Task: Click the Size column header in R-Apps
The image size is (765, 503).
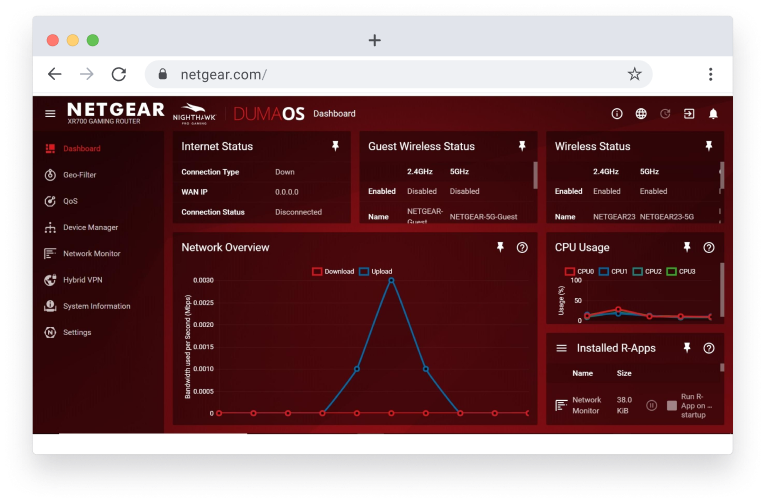Action: point(624,373)
